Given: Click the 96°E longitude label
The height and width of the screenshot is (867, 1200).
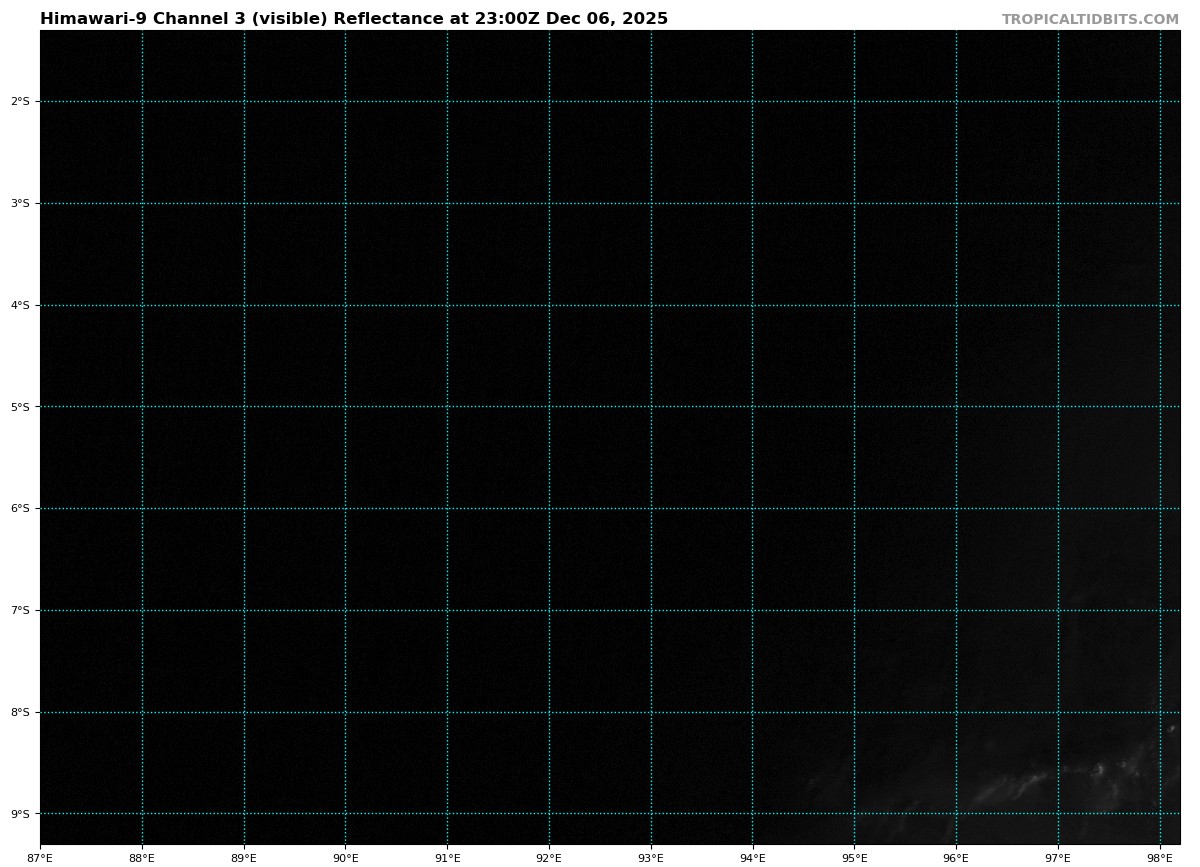Looking at the screenshot, I should (956, 857).
